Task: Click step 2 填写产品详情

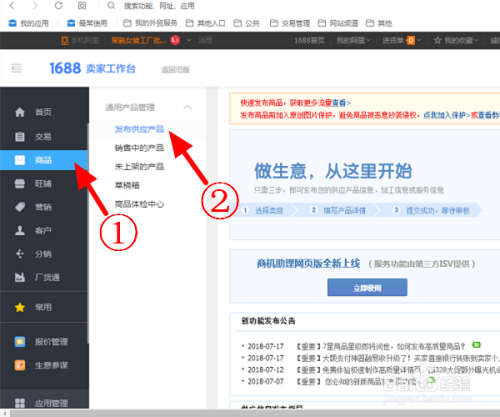Action: pos(339,210)
